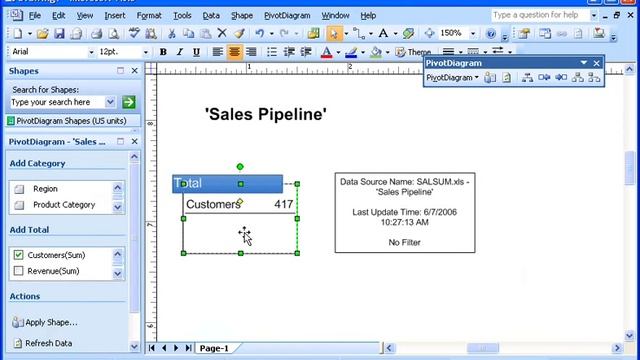Toggle italic formatting
Image resolution: width=640 pixels, height=360 pixels.
click(180, 52)
